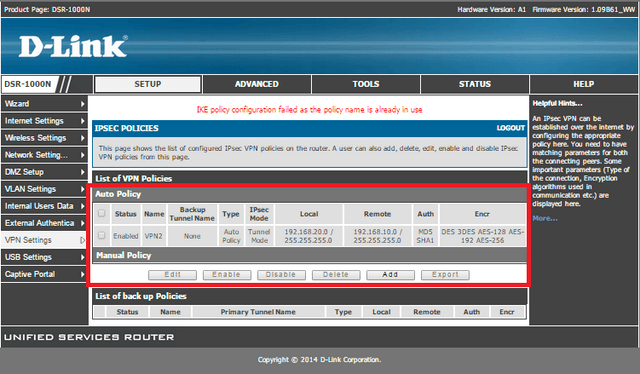
Task: Expand the Internet Settings submenu arrow
Action: [82, 121]
